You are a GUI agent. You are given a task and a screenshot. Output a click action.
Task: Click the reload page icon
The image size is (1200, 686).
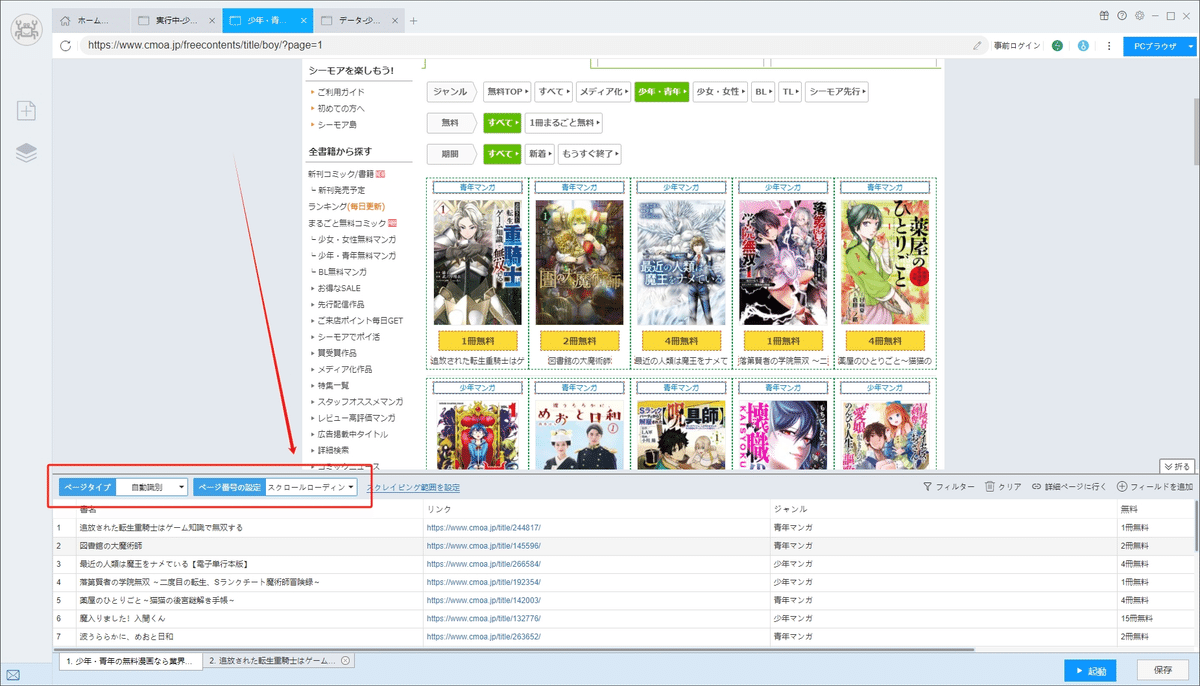pos(66,45)
